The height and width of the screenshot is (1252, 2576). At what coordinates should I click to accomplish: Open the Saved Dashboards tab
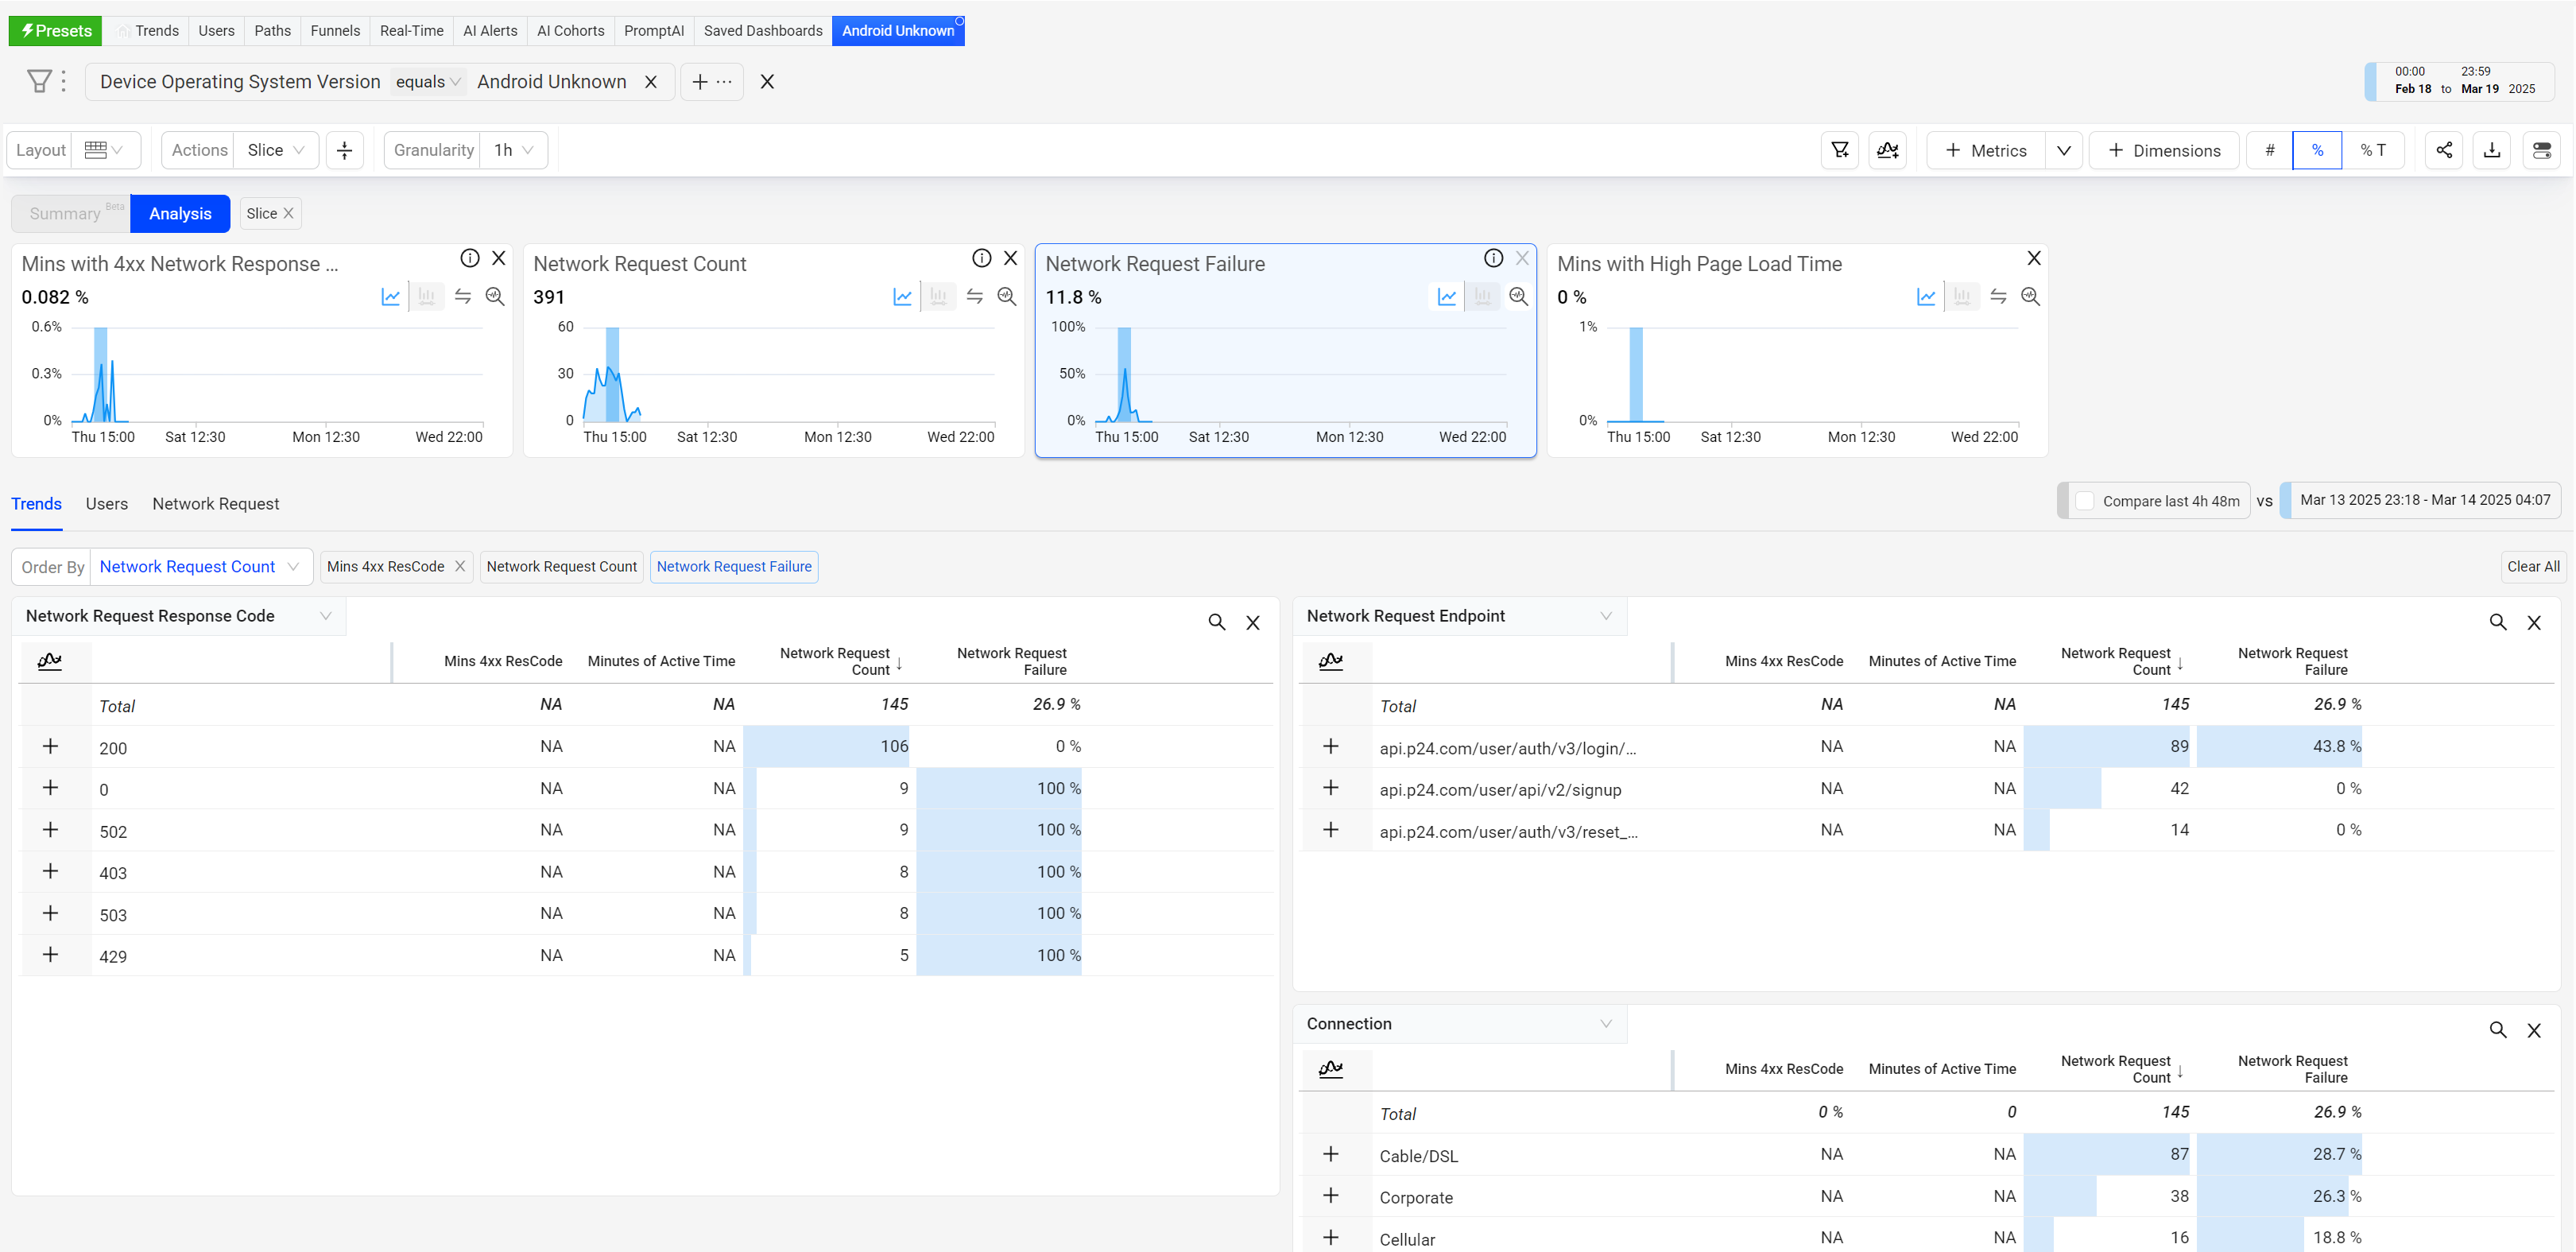click(763, 31)
